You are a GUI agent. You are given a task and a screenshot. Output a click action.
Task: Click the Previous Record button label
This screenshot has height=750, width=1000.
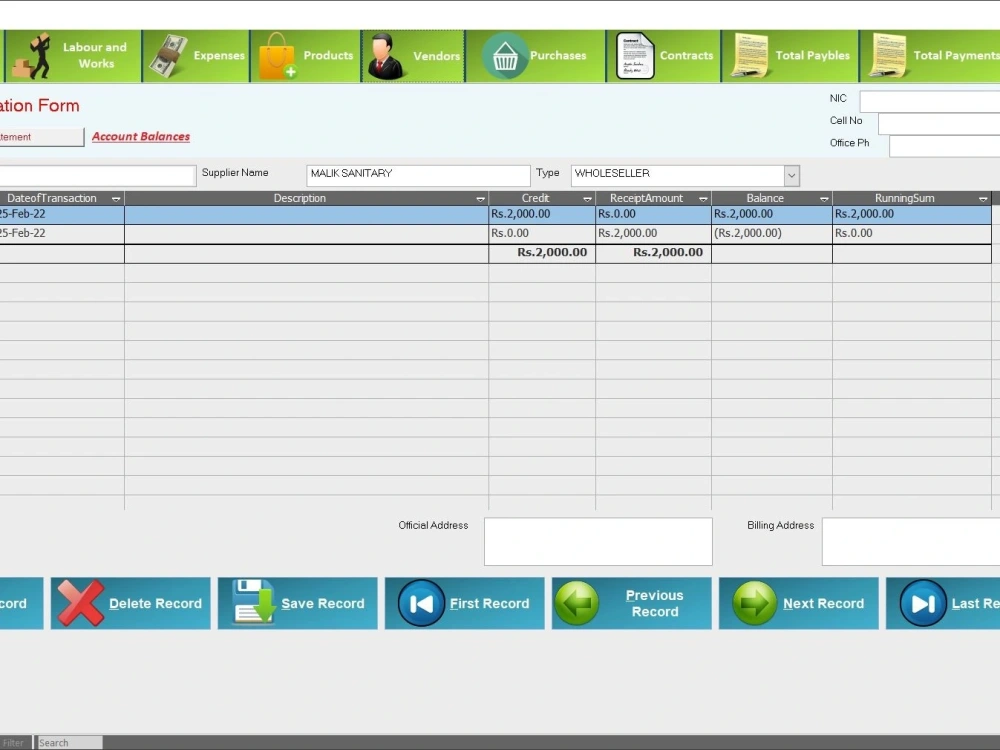click(654, 603)
